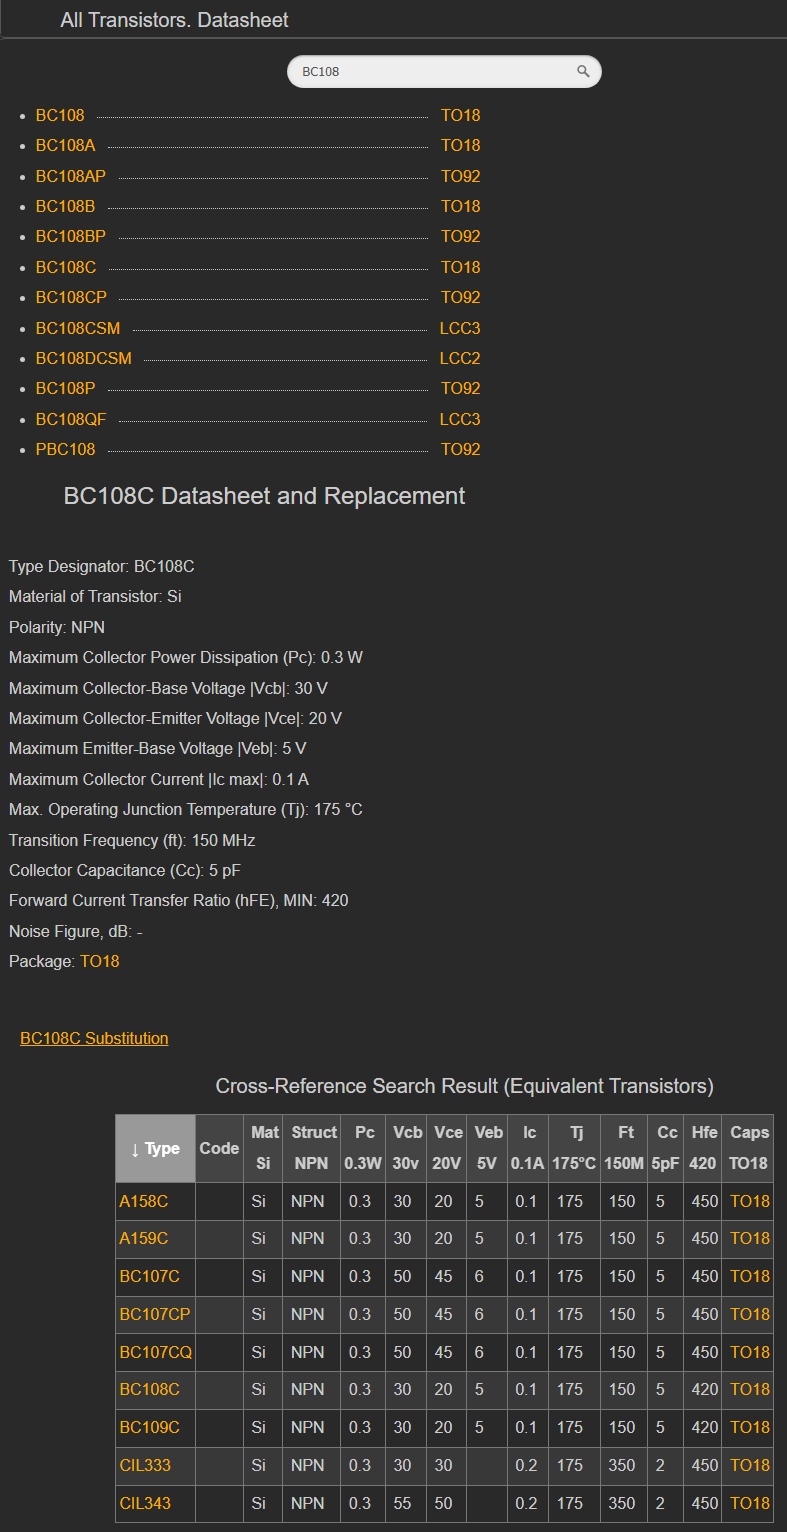Image resolution: width=787 pixels, height=1532 pixels.
Task: Sort table by Code column header
Action: tap(219, 1149)
